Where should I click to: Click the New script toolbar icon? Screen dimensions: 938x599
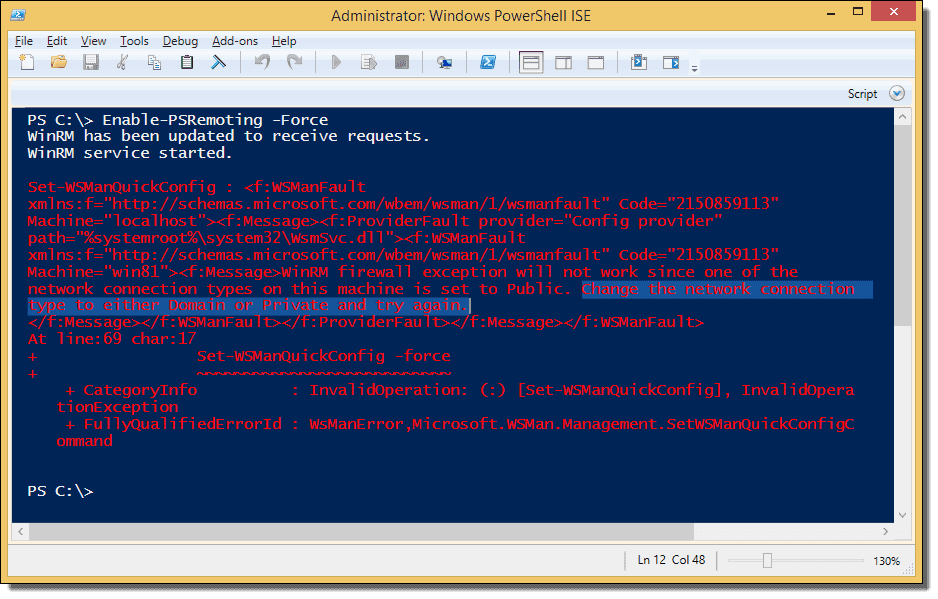point(27,62)
